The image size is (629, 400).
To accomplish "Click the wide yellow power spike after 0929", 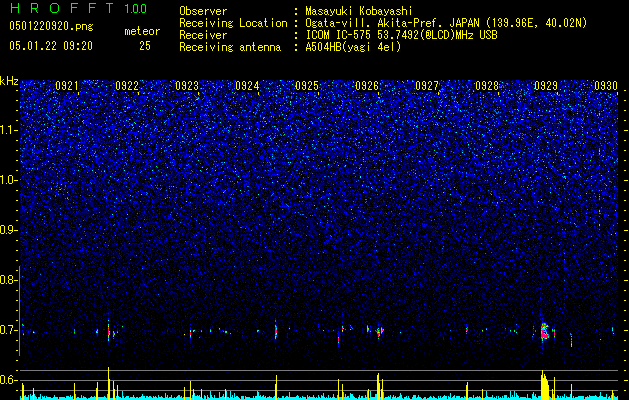I will point(545,385).
